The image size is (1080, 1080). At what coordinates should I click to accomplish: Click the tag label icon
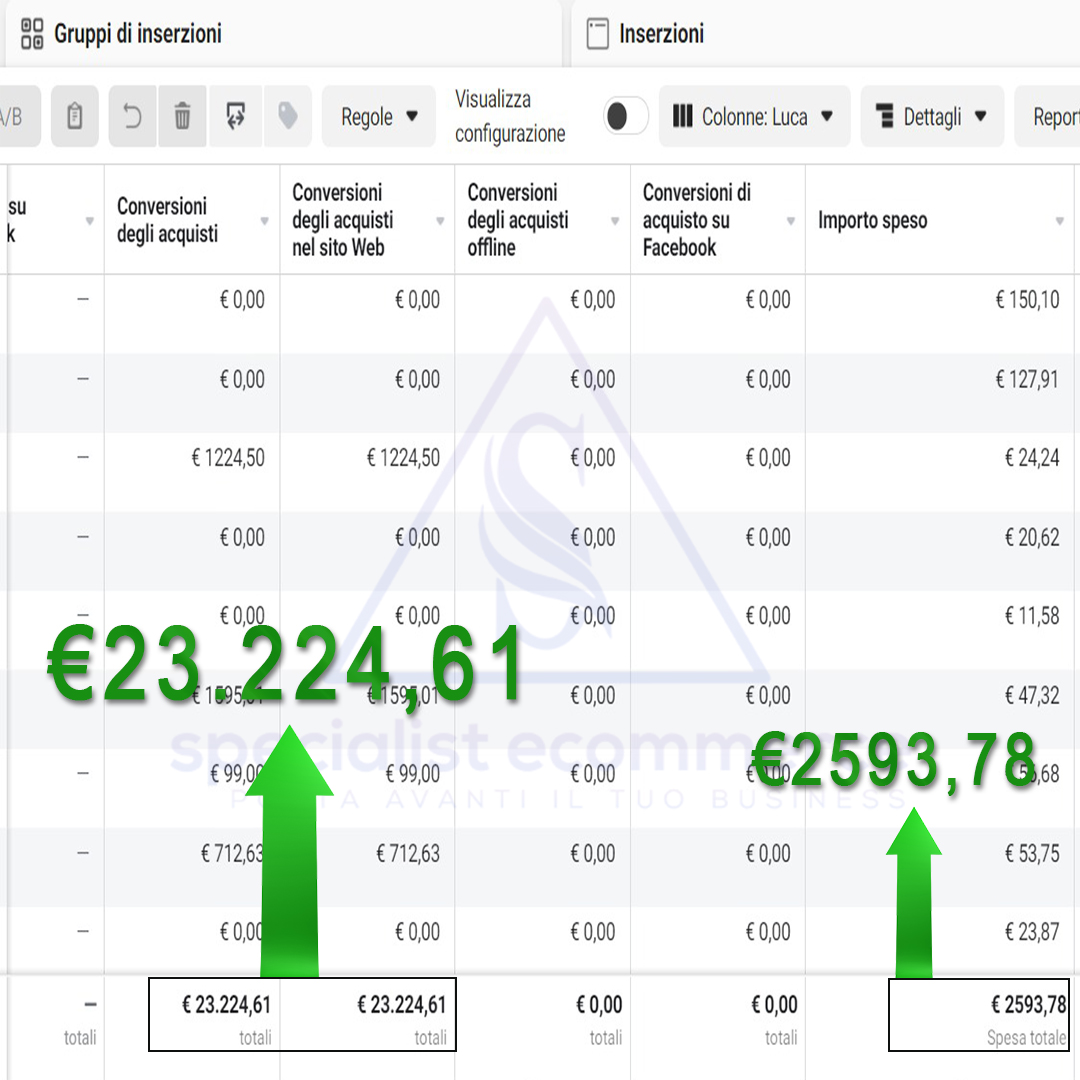pyautogui.click(x=288, y=117)
